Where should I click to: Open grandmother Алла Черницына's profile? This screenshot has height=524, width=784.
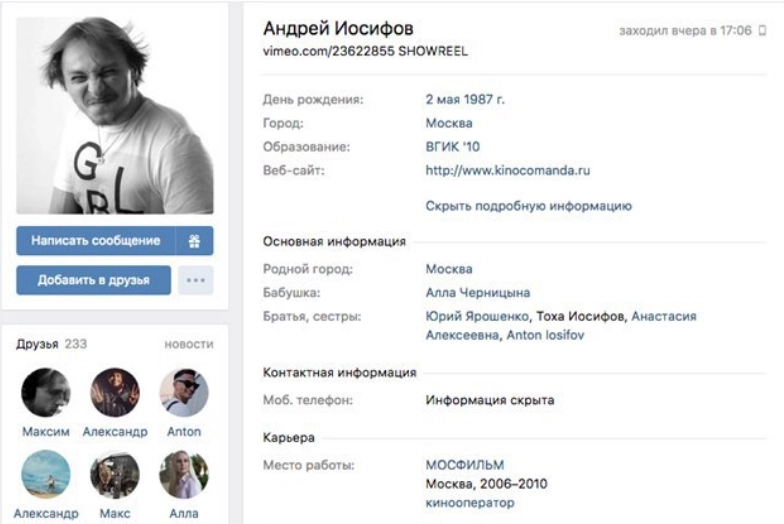click(478, 292)
